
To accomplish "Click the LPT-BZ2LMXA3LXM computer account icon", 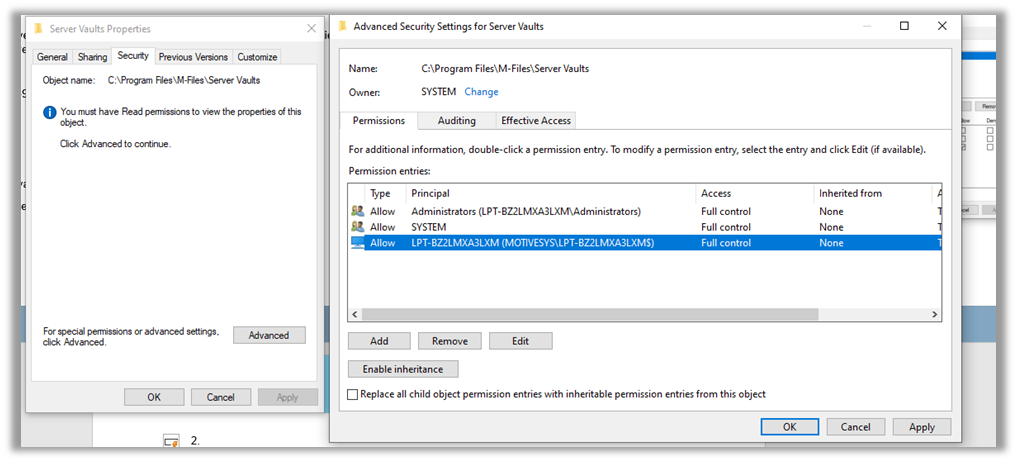I will pyautogui.click(x=357, y=243).
